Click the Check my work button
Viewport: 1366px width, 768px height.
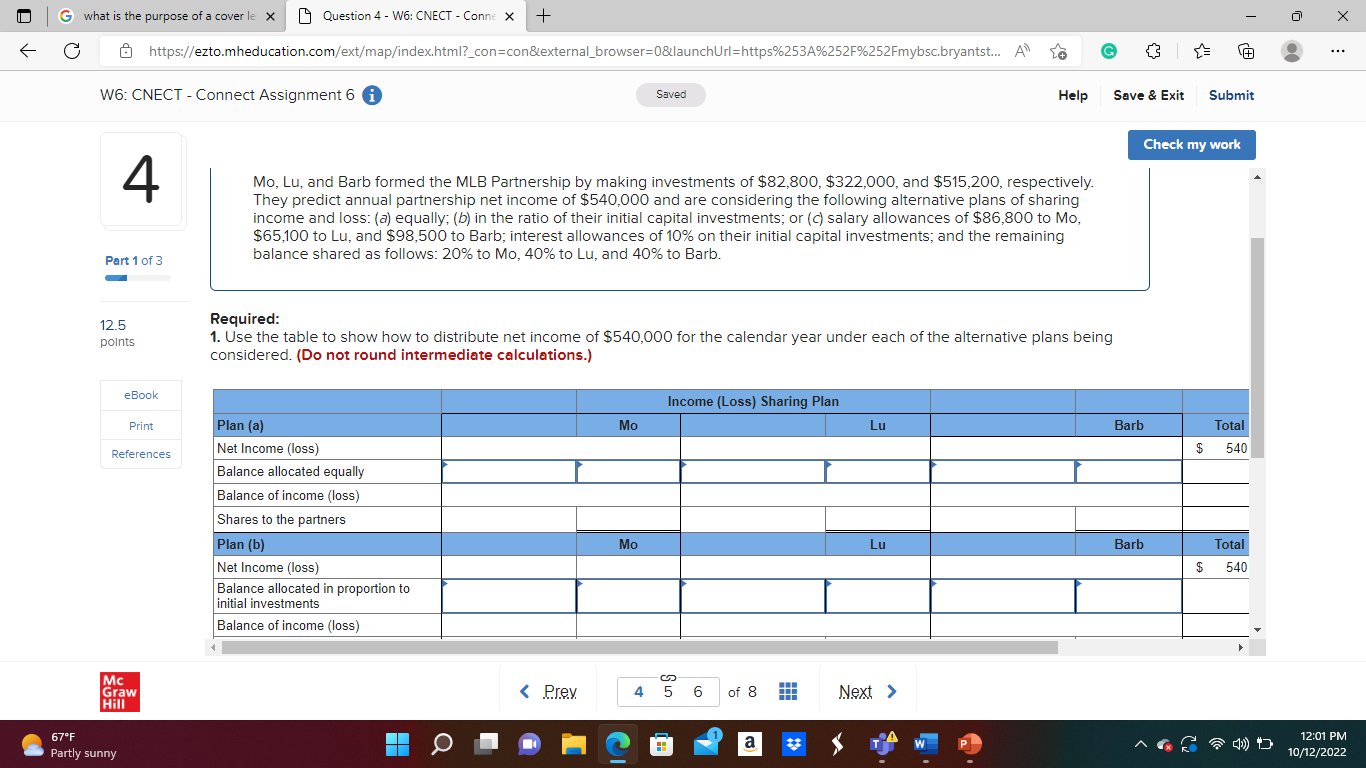pyautogui.click(x=1191, y=144)
